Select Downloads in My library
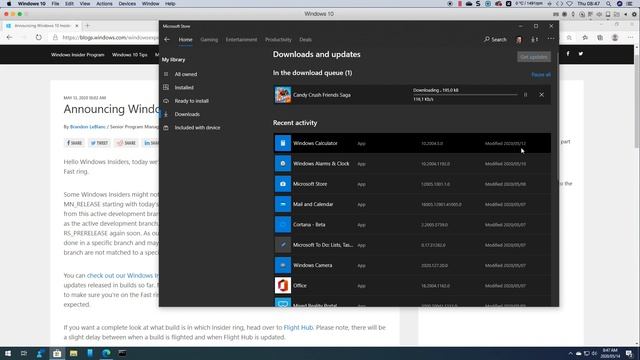This screenshot has height=360, width=640. tap(187, 114)
